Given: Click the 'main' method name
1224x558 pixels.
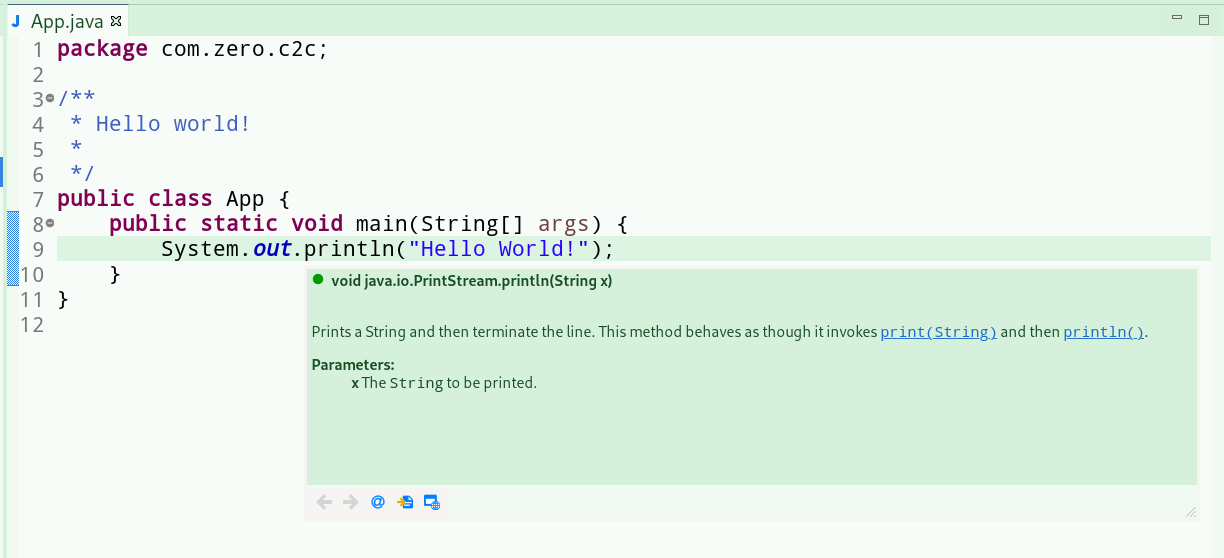Looking at the screenshot, I should click(382, 224).
